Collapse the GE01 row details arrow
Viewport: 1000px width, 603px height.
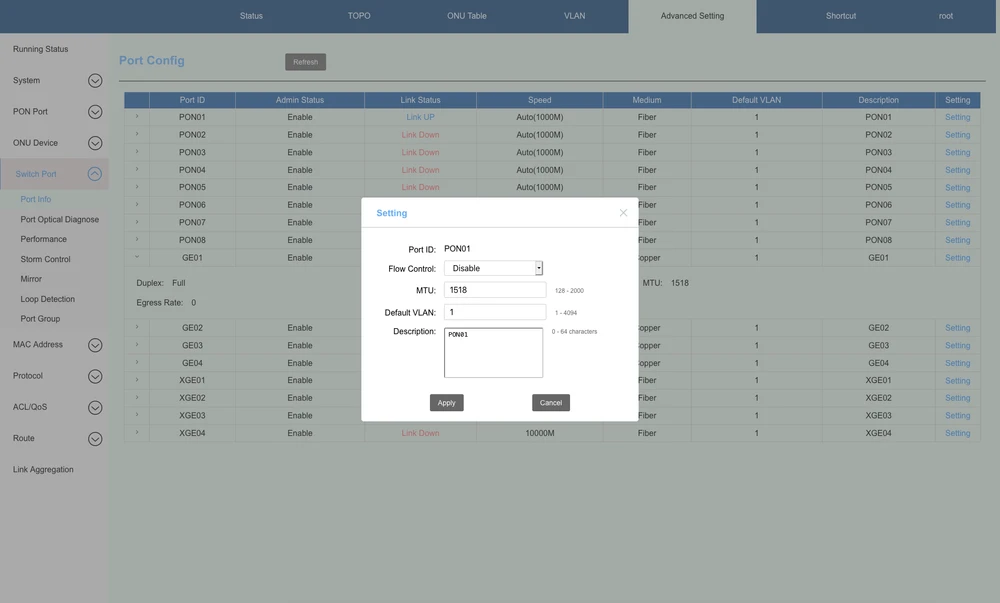pyautogui.click(x=137, y=258)
